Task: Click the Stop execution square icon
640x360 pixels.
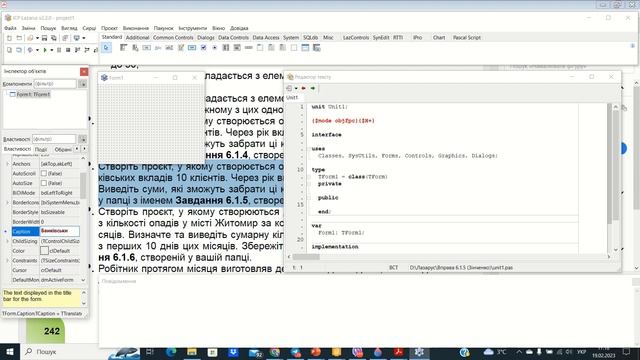Action: click(68, 50)
